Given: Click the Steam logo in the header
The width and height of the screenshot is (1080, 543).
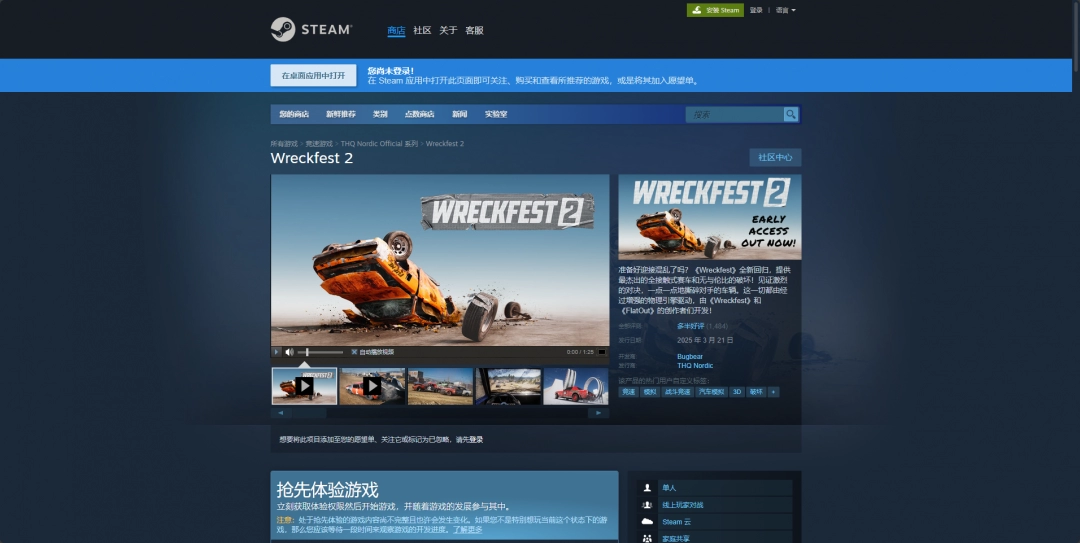Looking at the screenshot, I should (x=310, y=30).
